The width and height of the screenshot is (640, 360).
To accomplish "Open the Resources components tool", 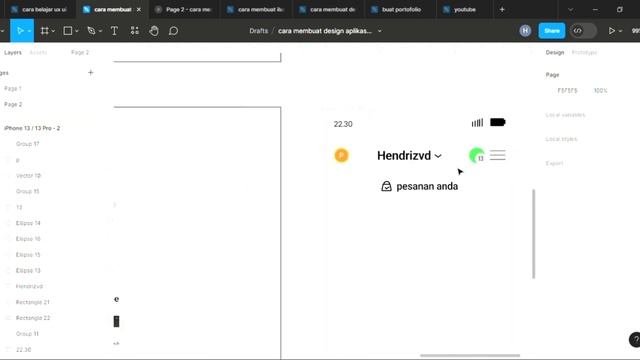I will coord(134,31).
